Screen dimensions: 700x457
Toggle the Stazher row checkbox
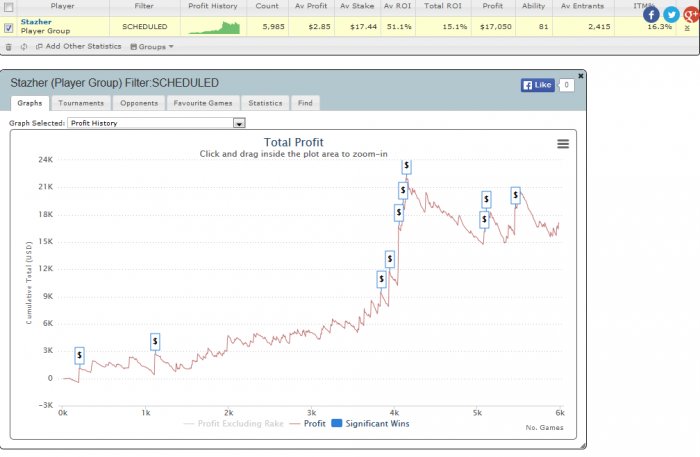[x=8, y=28]
